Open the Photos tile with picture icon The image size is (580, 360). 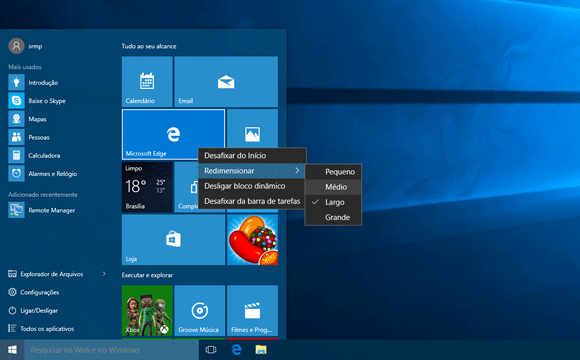(x=252, y=128)
